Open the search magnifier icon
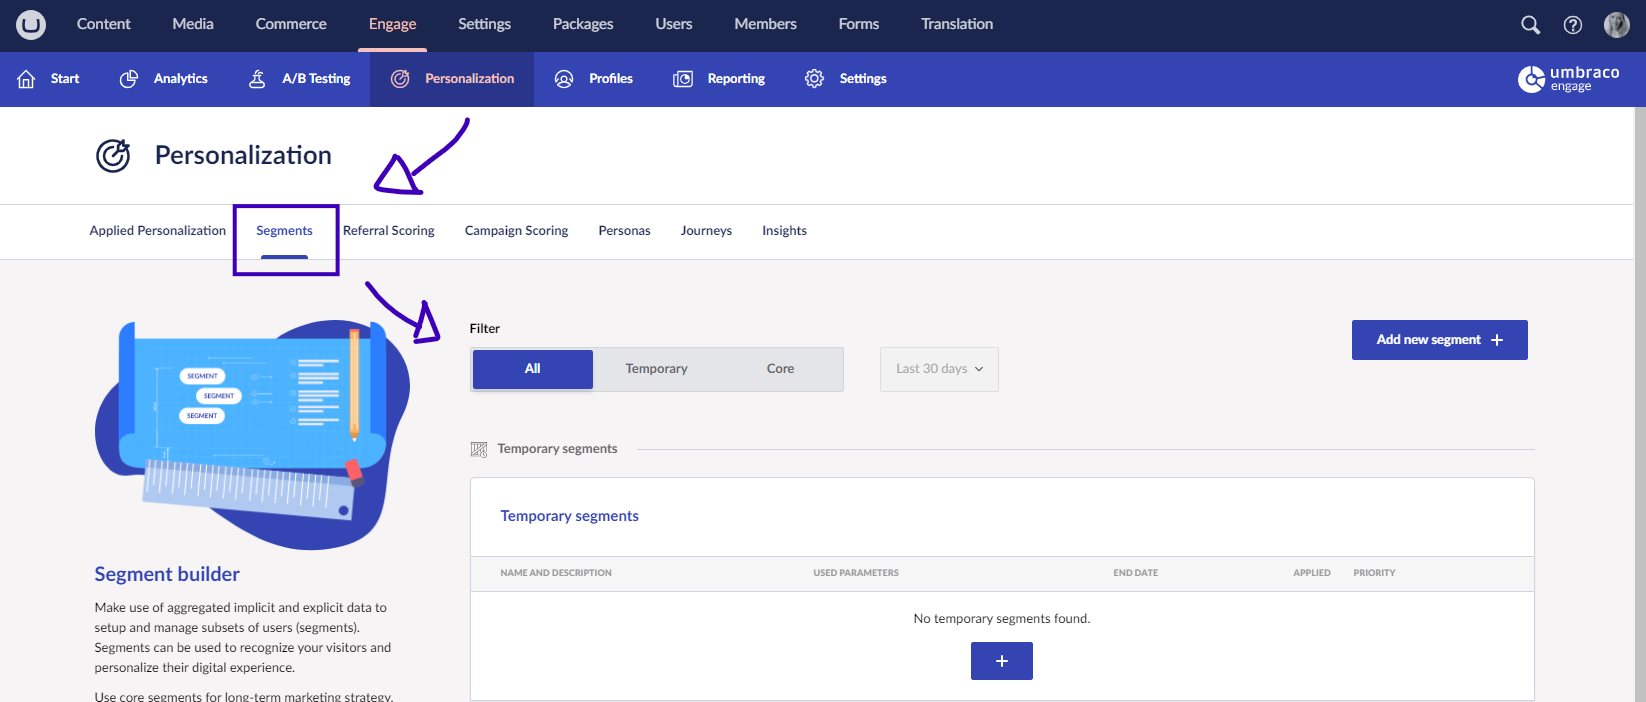Image resolution: width=1646 pixels, height=702 pixels. 1530,25
